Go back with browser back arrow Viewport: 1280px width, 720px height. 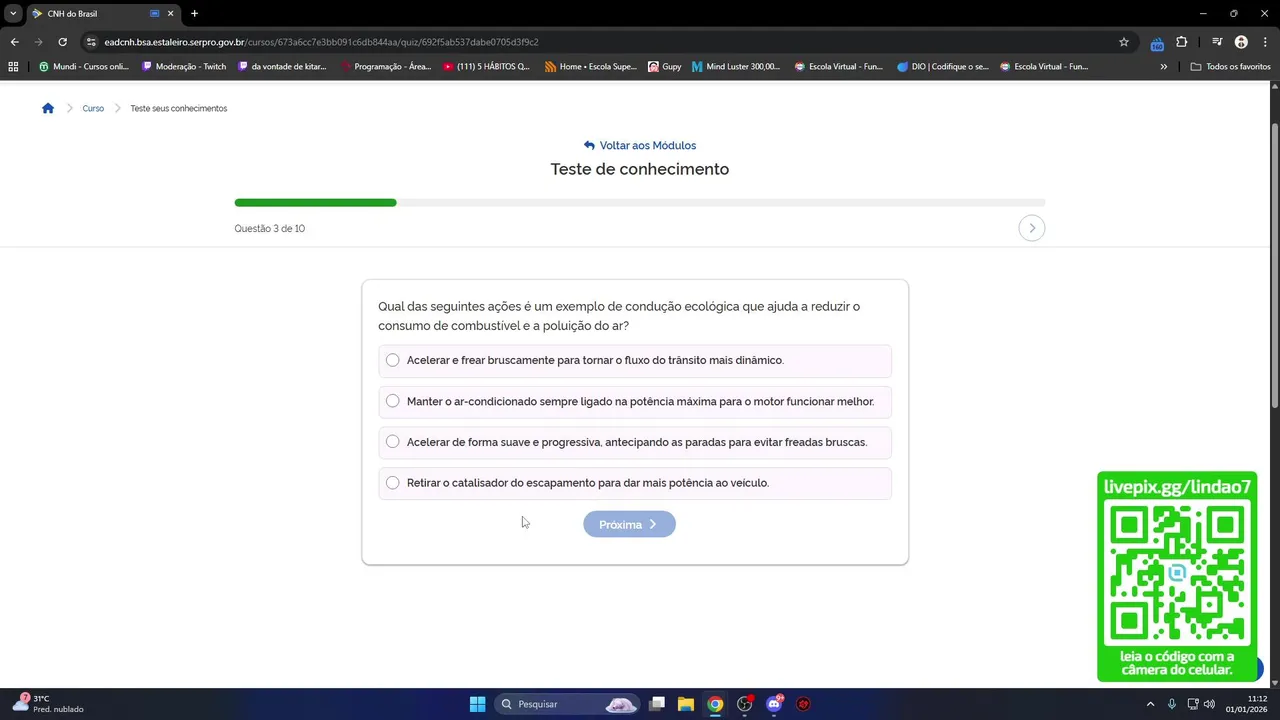pos(14,42)
